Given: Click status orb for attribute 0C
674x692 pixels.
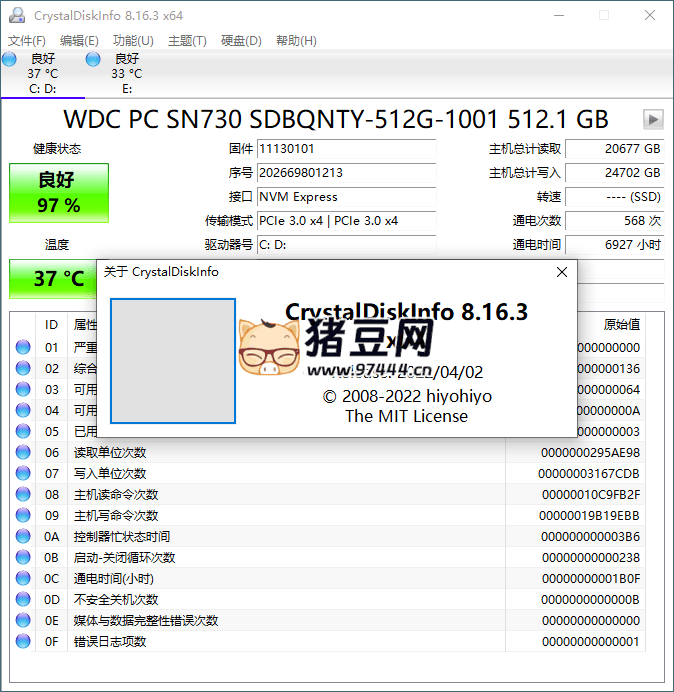Looking at the screenshot, I should click(23, 579).
